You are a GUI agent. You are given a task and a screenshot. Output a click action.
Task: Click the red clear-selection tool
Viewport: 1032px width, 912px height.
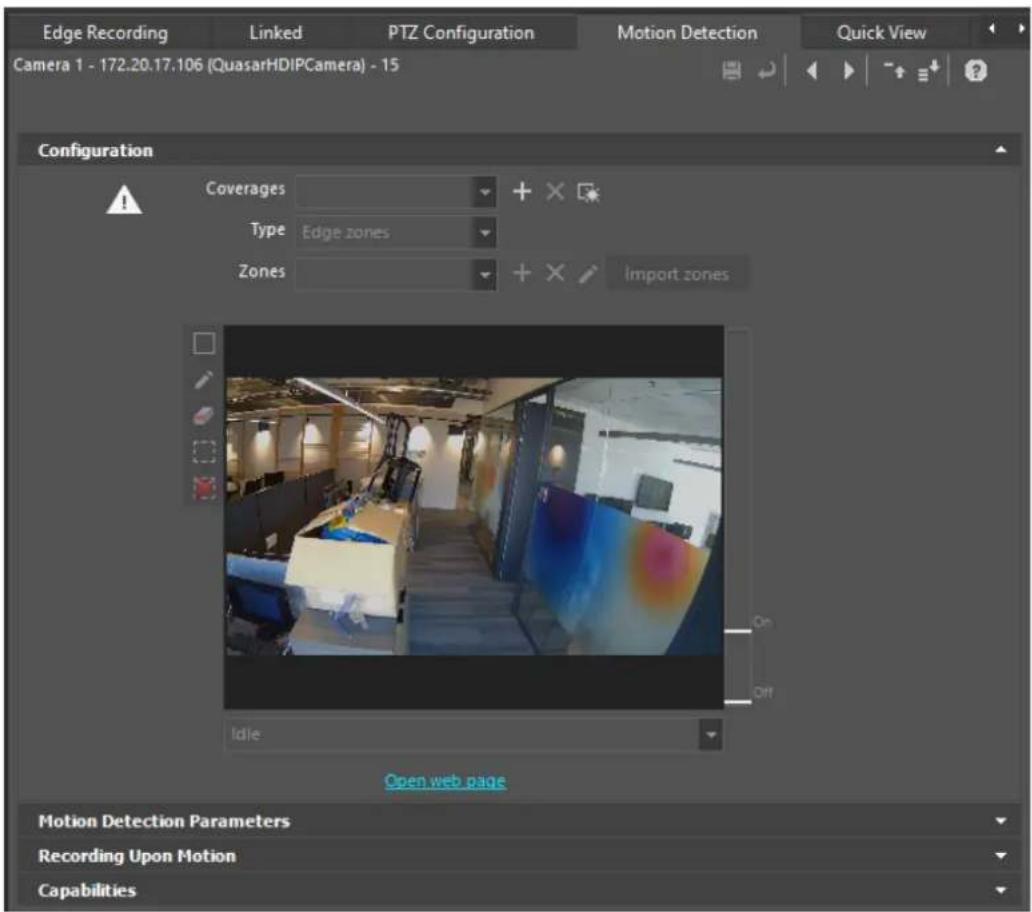204,488
